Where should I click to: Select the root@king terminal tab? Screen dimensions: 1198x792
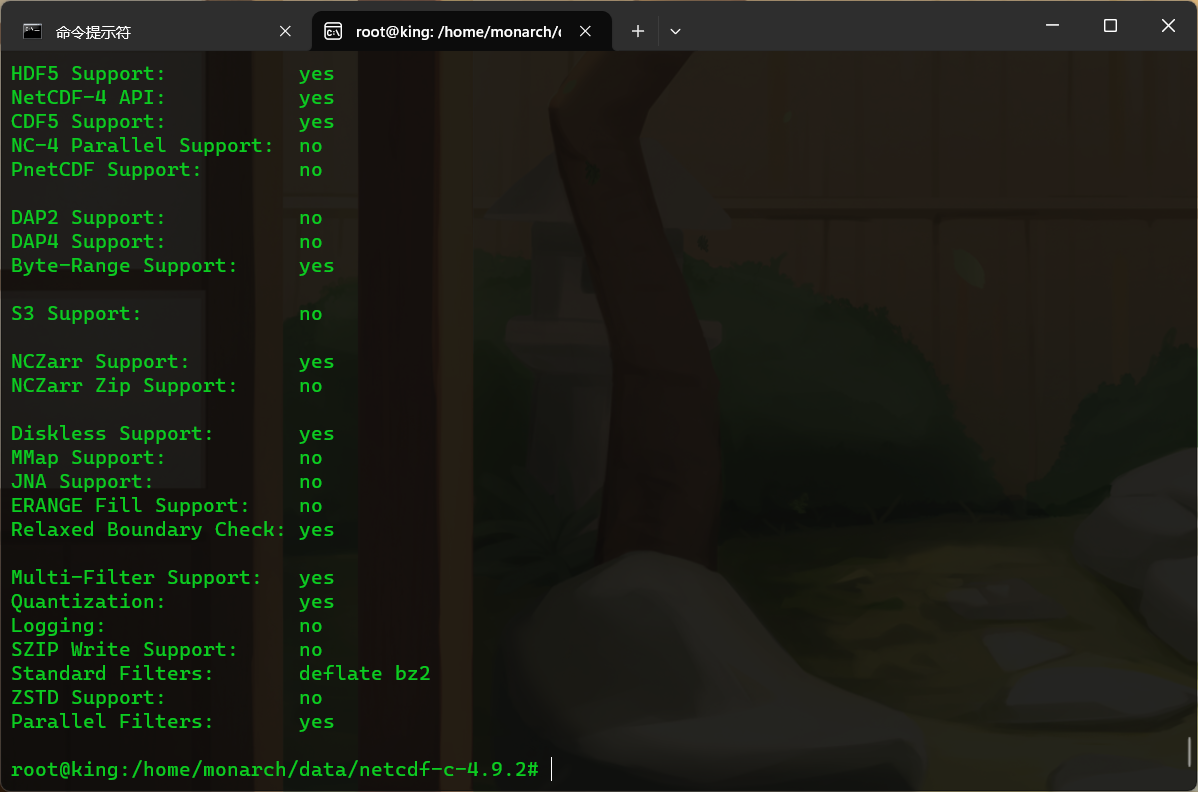pos(461,31)
